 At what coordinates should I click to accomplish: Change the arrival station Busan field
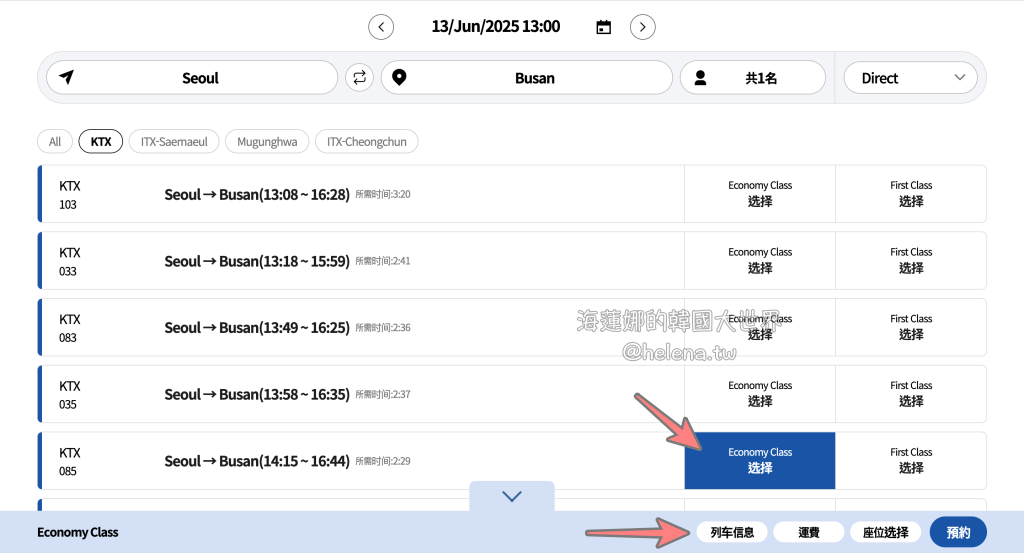pos(527,78)
